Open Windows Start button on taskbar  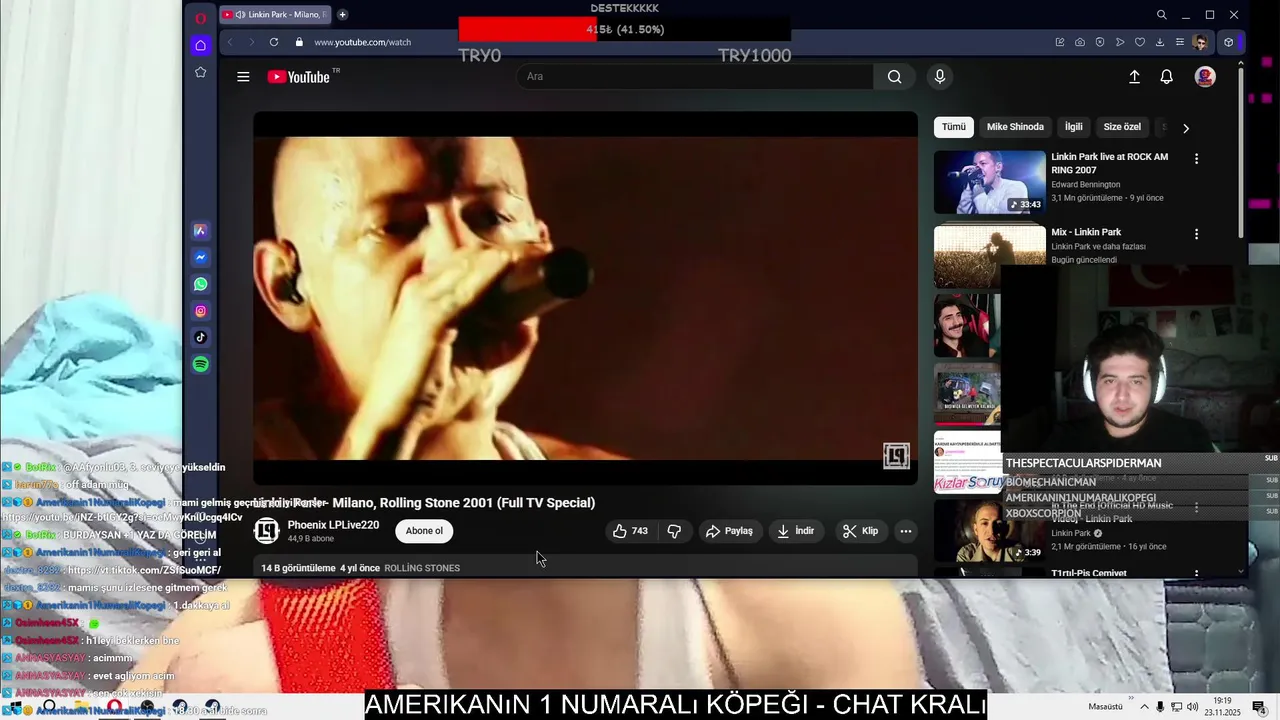click(x=14, y=708)
